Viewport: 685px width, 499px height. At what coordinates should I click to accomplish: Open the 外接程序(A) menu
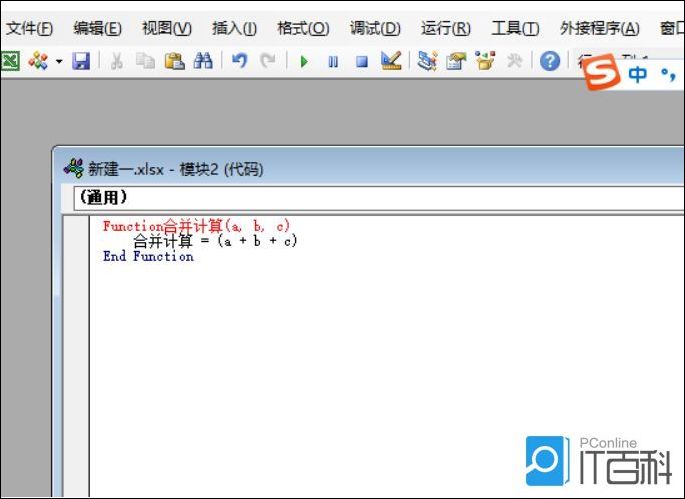coord(600,28)
